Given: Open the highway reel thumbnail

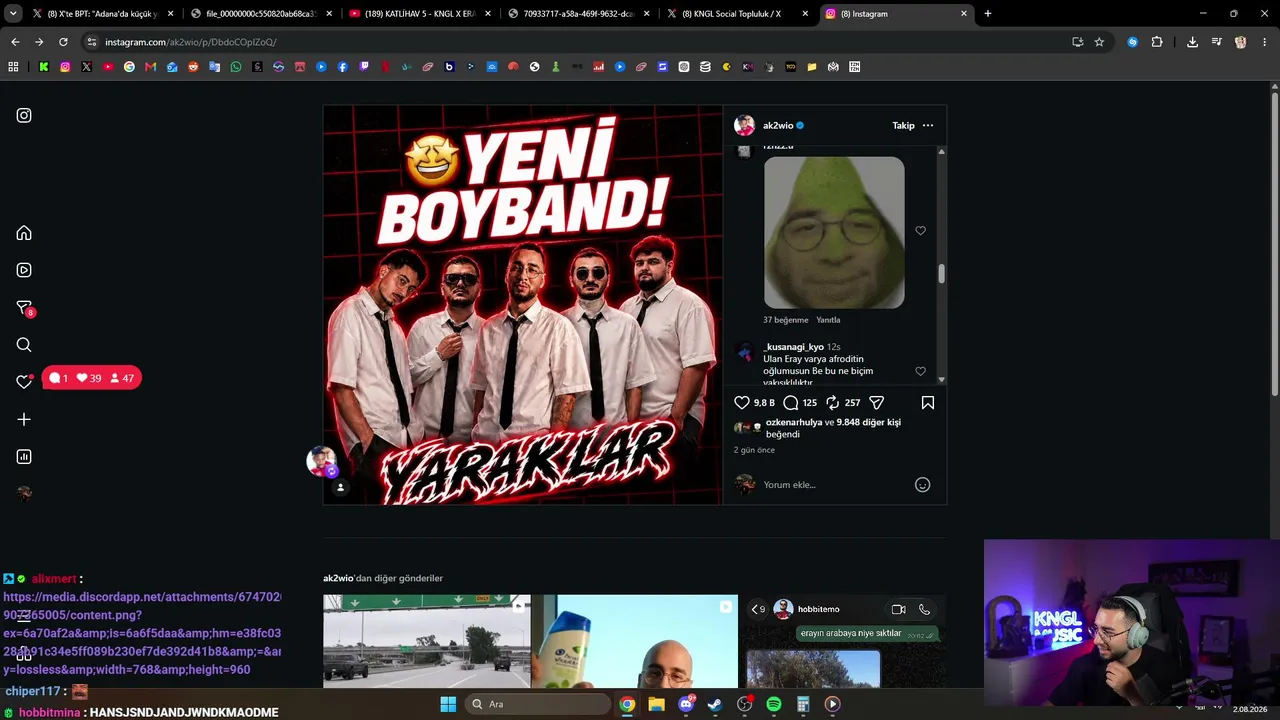Looking at the screenshot, I should point(427,641).
